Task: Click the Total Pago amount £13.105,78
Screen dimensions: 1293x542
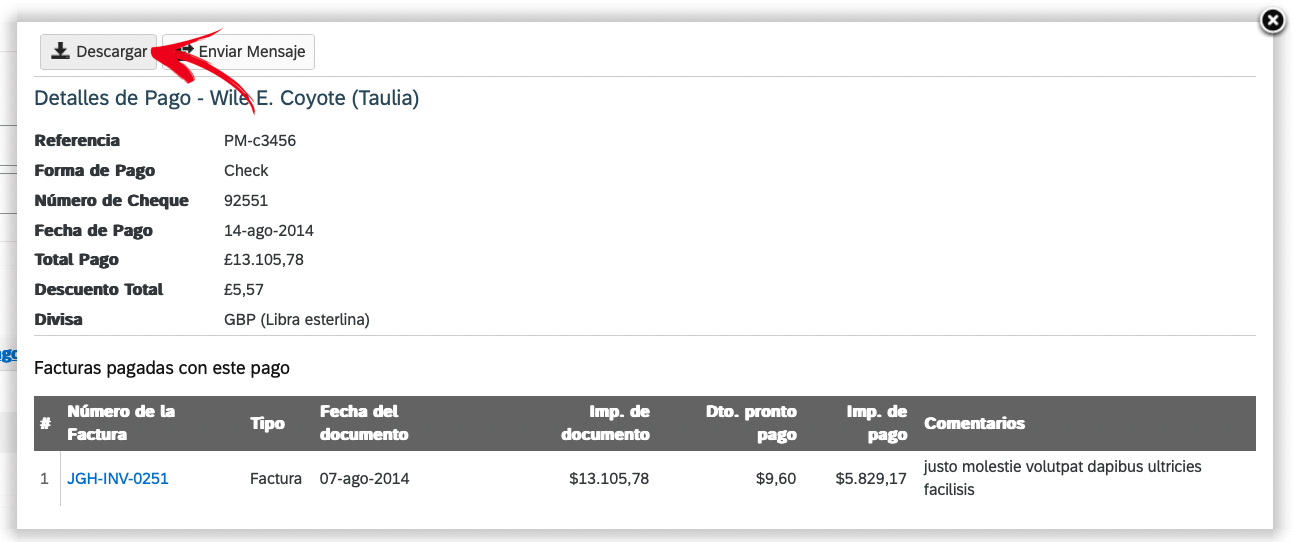Action: tap(264, 260)
